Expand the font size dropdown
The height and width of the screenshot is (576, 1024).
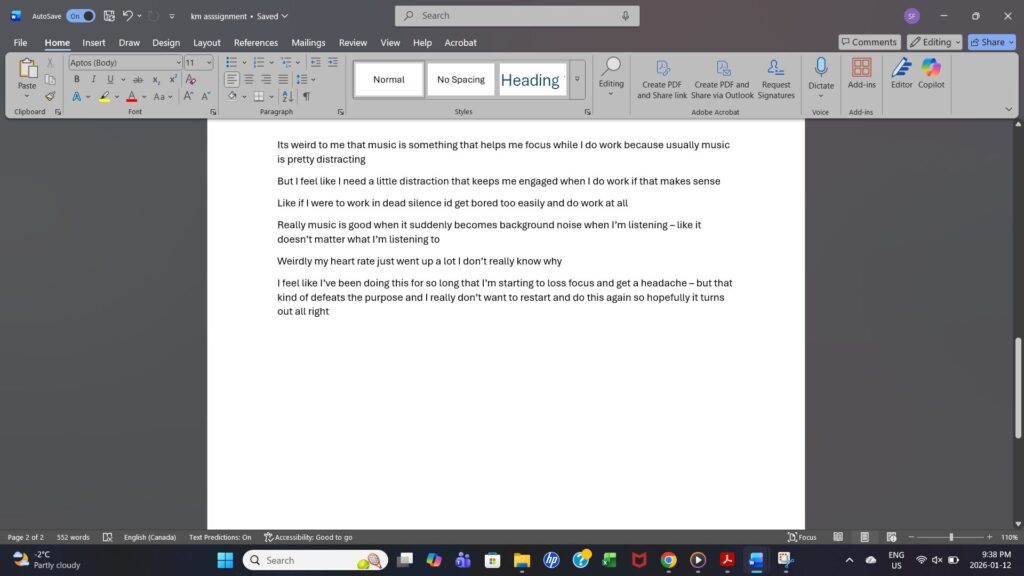[209, 62]
